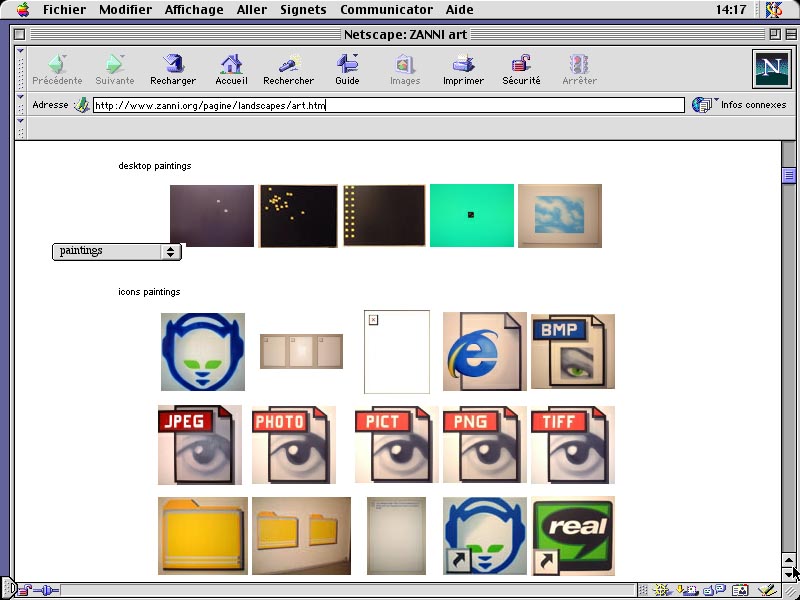
Task: Open Rechercher search in toolbar
Action: 288,68
